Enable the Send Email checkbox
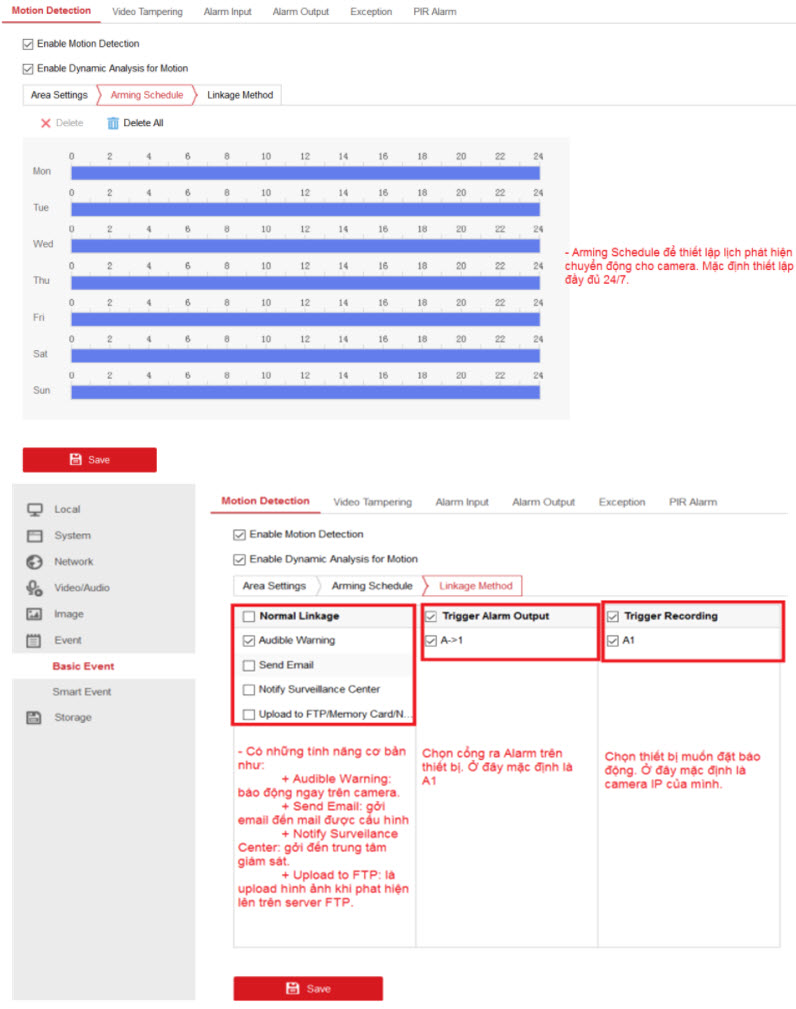This screenshot has height=1009, width=796. pos(249,665)
